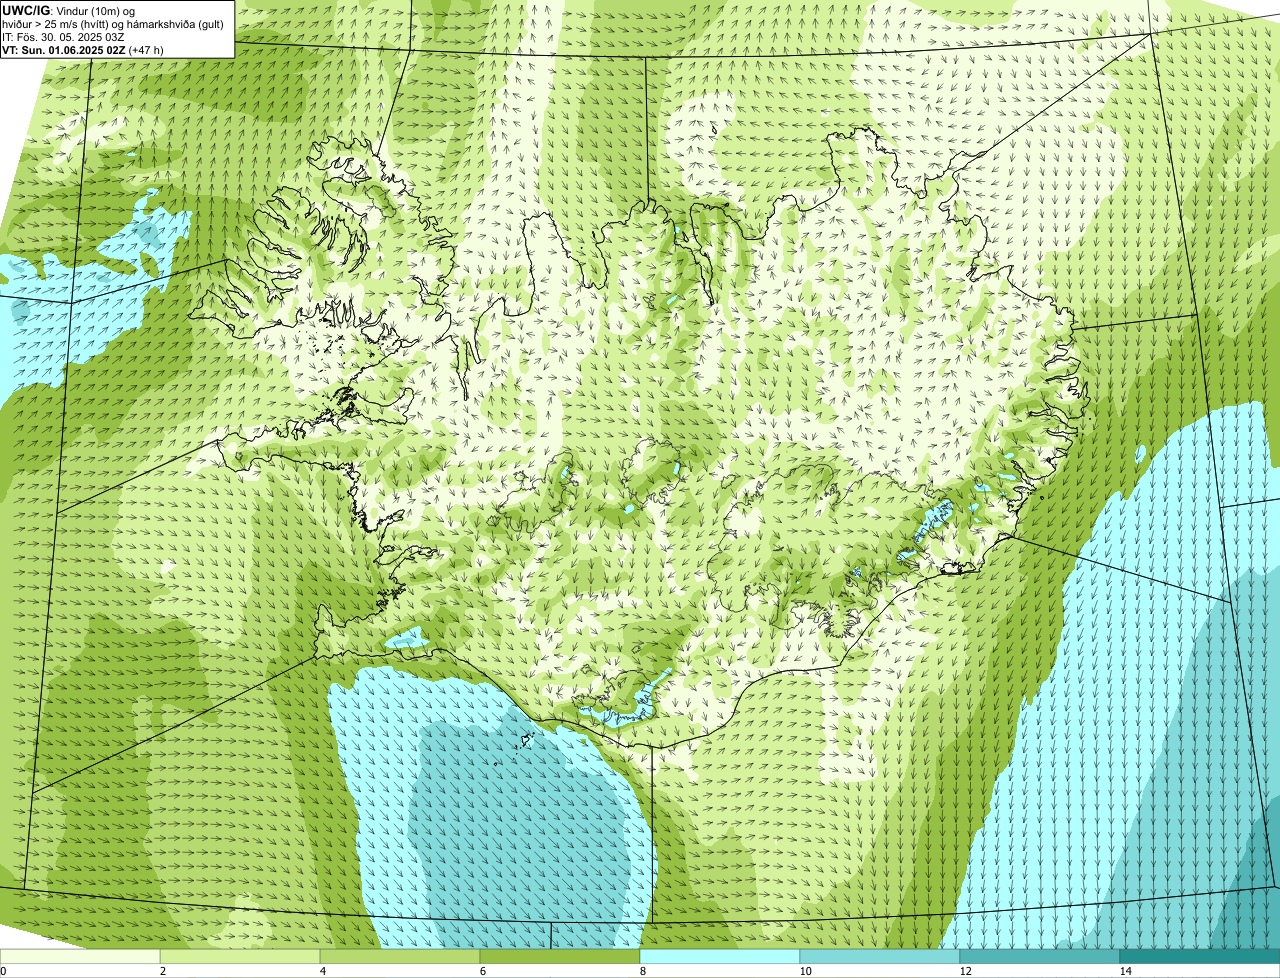Click the "0" label on the color scale

click(x=3, y=971)
